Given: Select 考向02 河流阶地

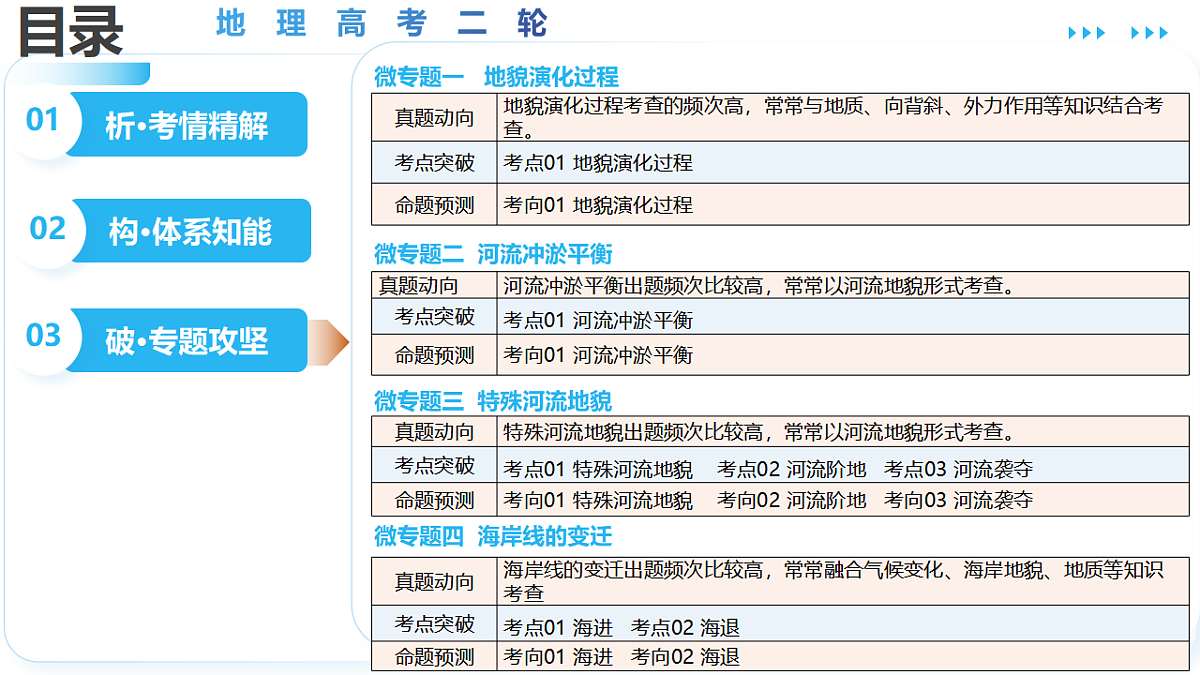Looking at the screenshot, I should click(792, 500).
